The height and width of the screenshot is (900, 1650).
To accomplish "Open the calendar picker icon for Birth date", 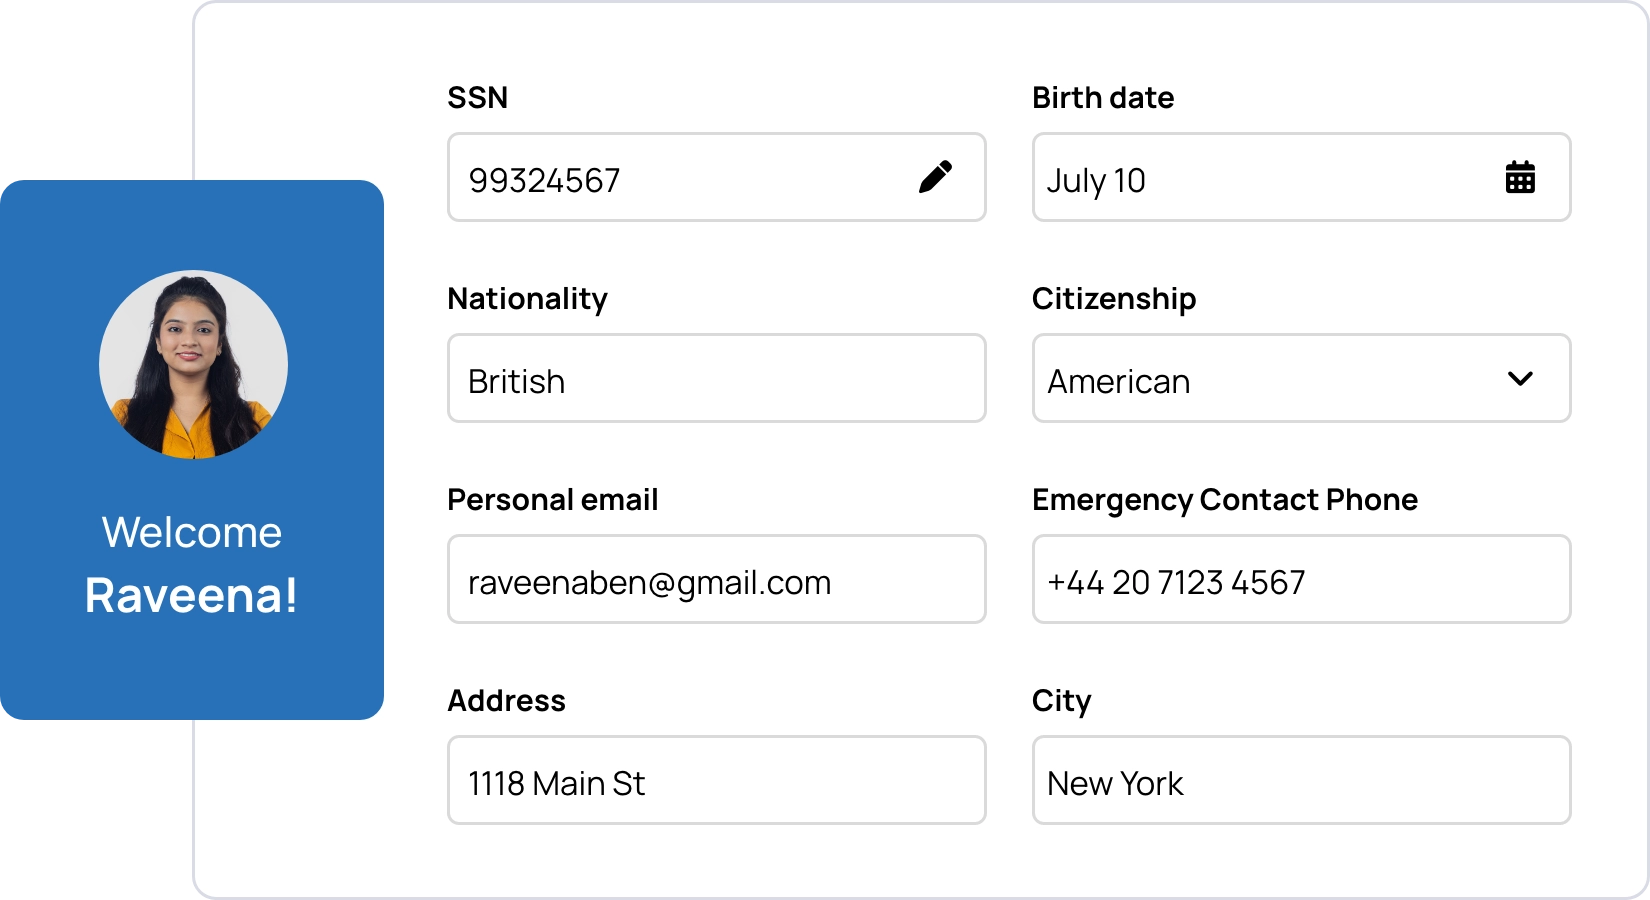I will (x=1520, y=177).
